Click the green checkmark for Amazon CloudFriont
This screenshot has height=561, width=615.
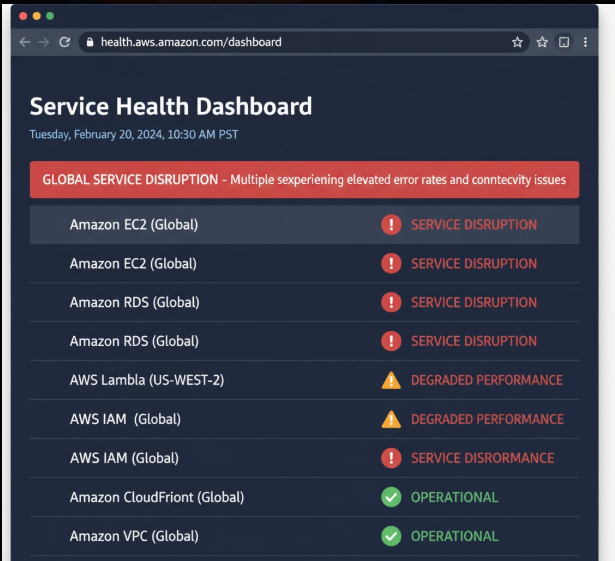click(391, 497)
